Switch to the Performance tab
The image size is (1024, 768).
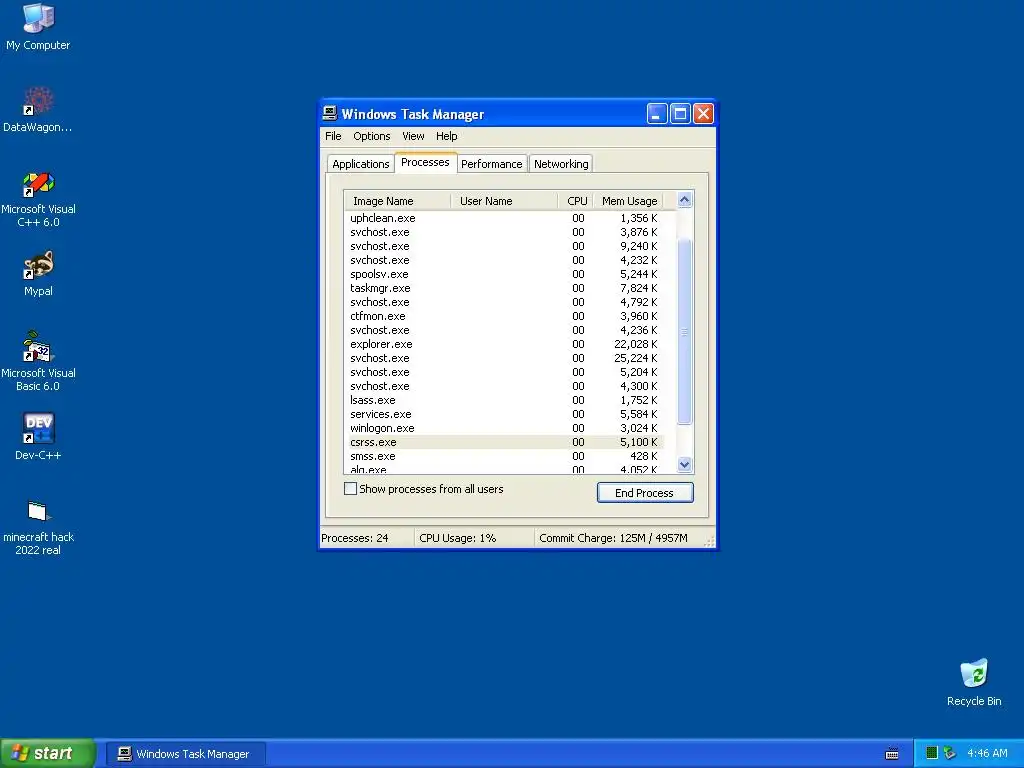point(492,164)
